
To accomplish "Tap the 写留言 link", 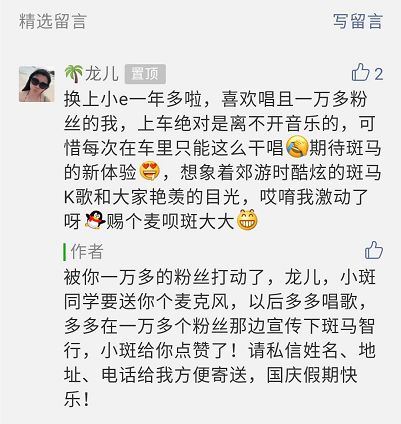I will (357, 21).
